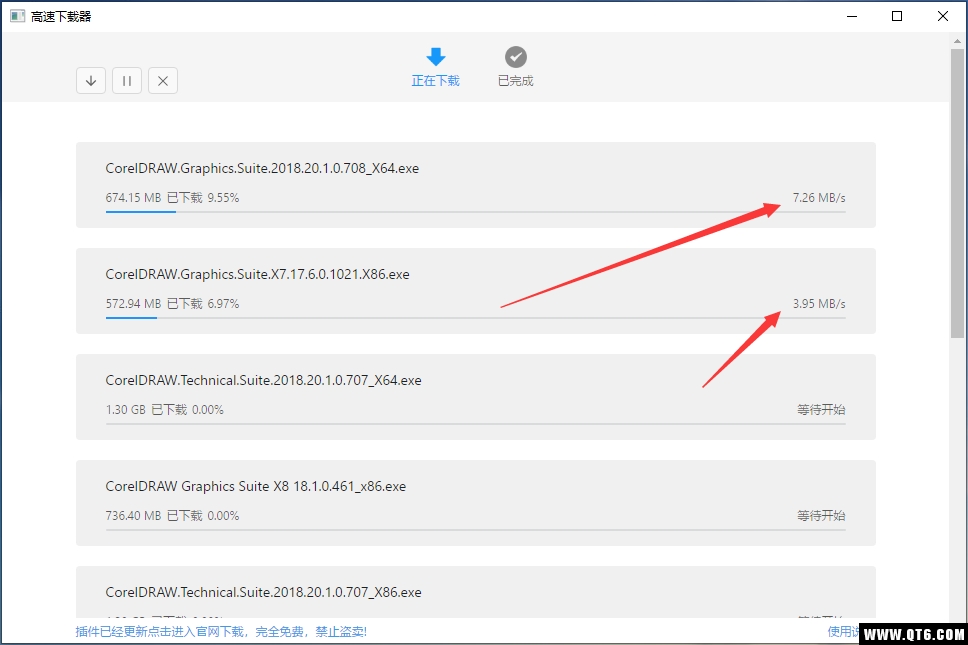Click 等待开始 status of Technical Suite X64
Screen dimensions: 968x645
(x=820, y=410)
